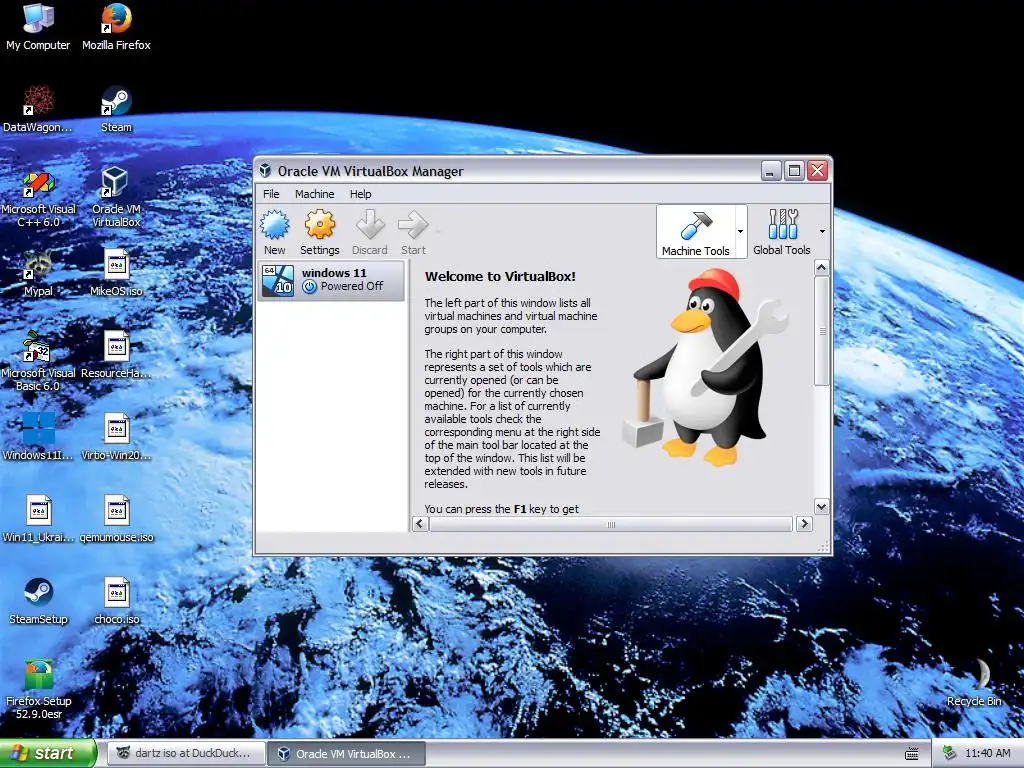1024x768 pixels.
Task: Click the Discard toolbar icon
Action: [x=370, y=225]
